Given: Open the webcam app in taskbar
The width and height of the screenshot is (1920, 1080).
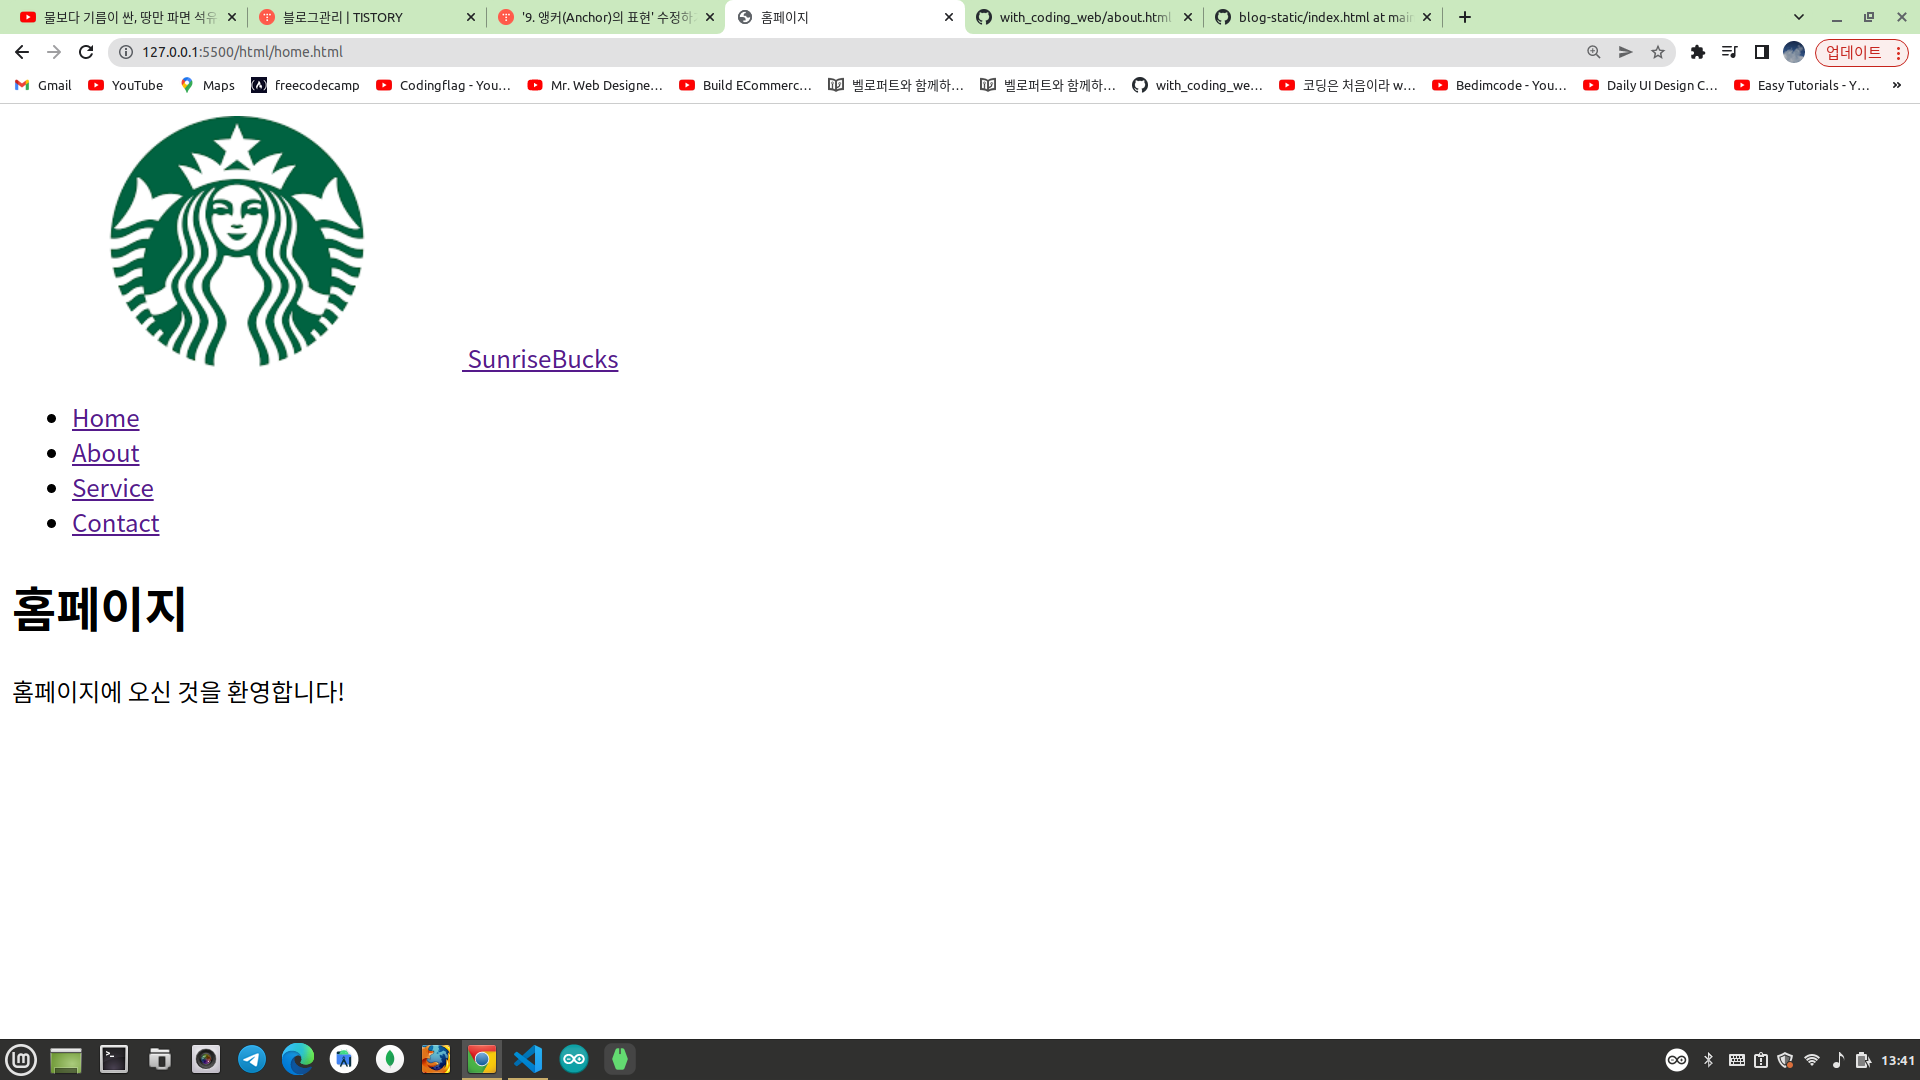Looking at the screenshot, I should click(206, 1059).
